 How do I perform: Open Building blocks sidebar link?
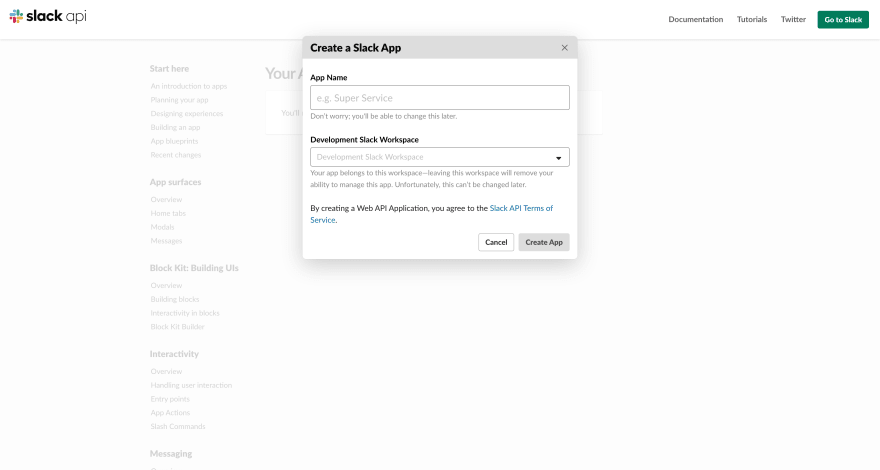tap(175, 299)
